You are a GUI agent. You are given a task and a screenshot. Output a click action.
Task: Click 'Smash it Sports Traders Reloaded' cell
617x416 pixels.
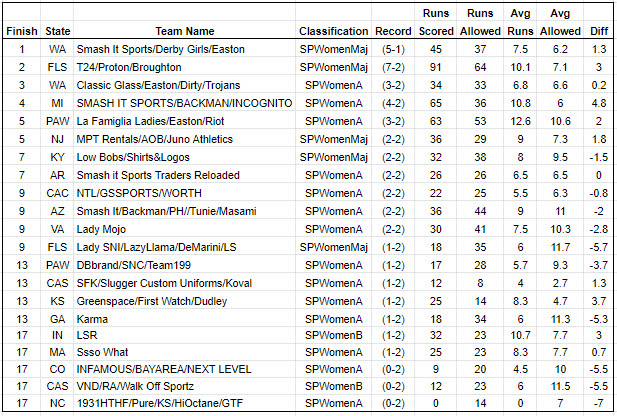tap(158, 175)
